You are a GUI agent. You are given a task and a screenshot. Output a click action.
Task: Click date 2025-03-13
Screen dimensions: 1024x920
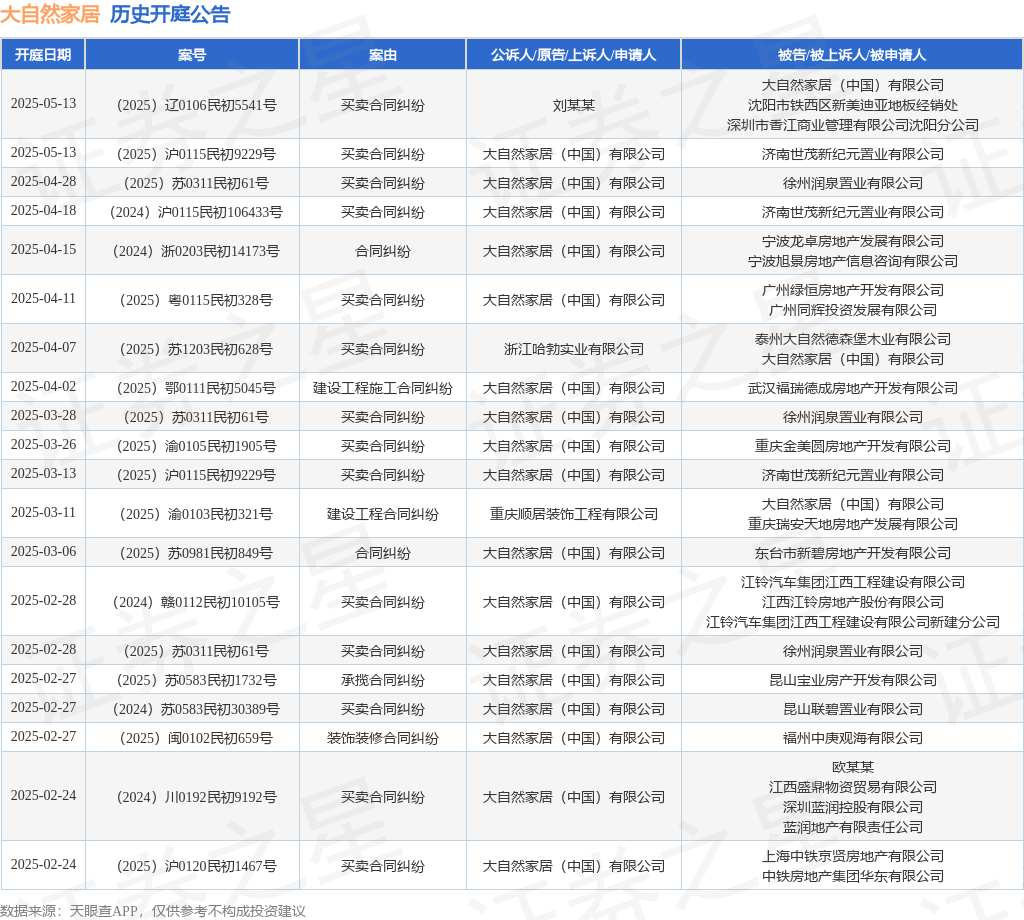(x=43, y=473)
